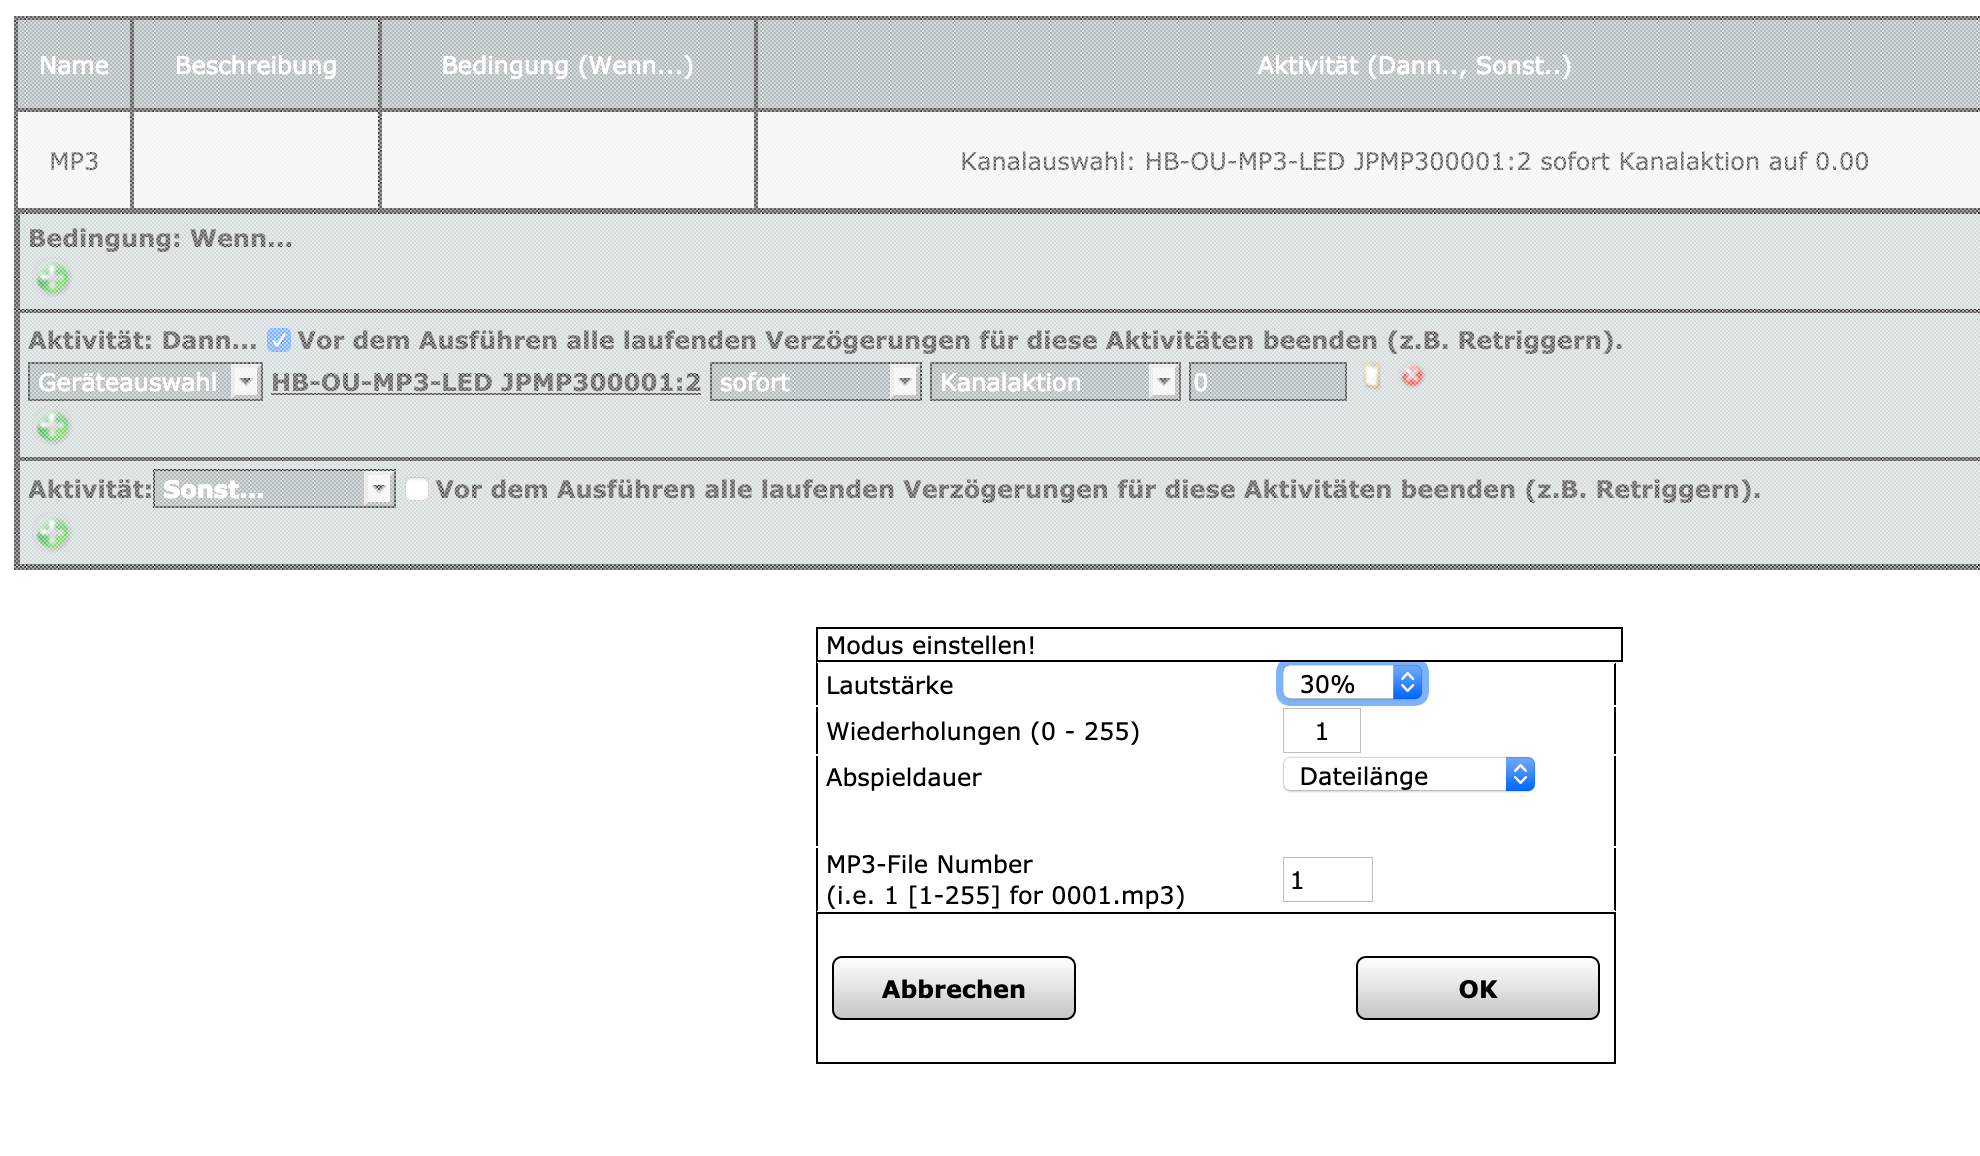The width and height of the screenshot is (1980, 1156).
Task: Uncheck the Dann retrigger delays checkbox
Action: click(279, 341)
